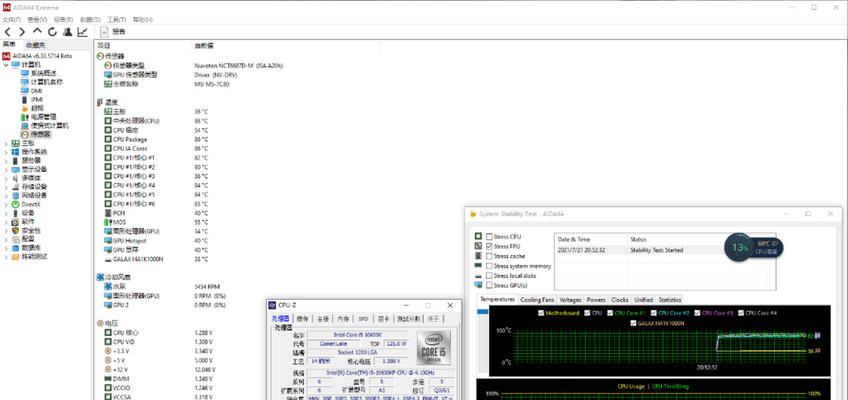This screenshot has height=400, width=848.
Task: Click the 便携式计算机 laptop icon in tree
Action: click(x=24, y=125)
